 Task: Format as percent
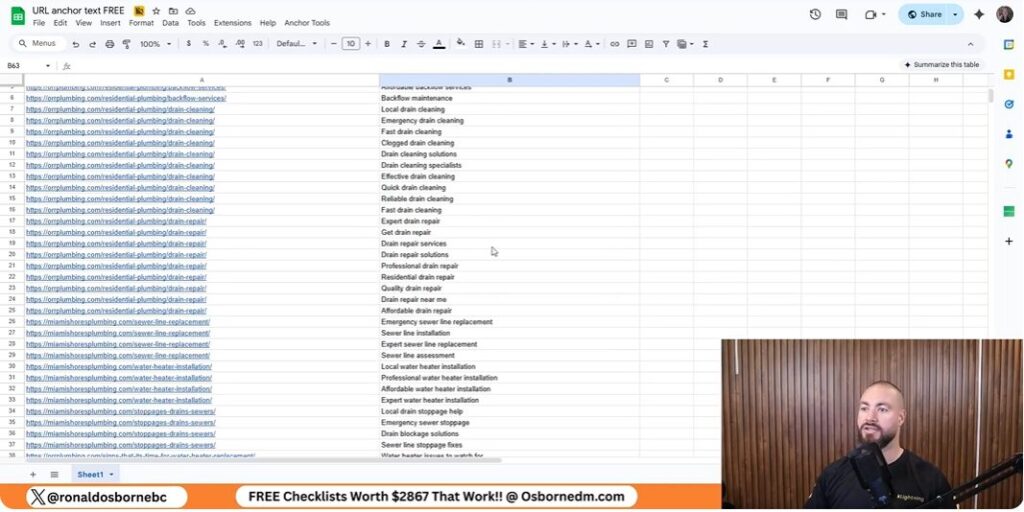[206, 44]
